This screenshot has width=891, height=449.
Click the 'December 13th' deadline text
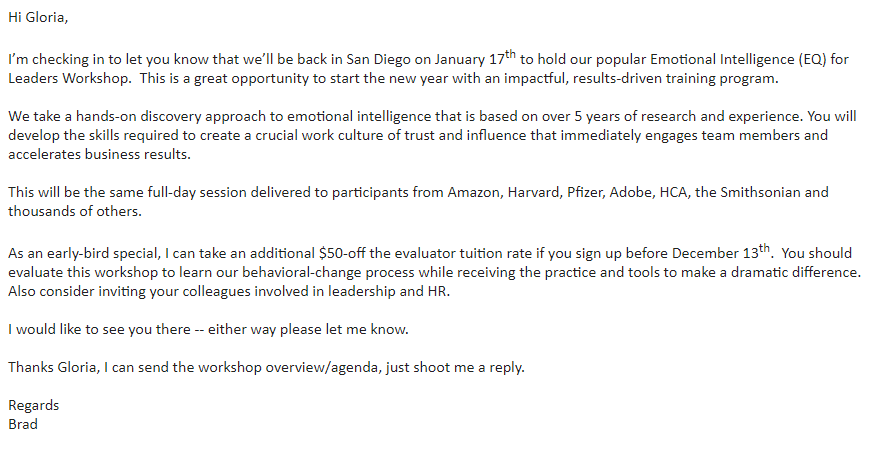[x=721, y=252]
